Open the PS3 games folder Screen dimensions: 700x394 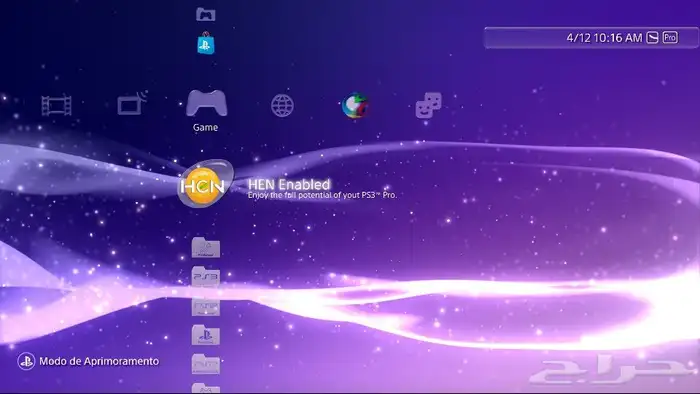206,276
